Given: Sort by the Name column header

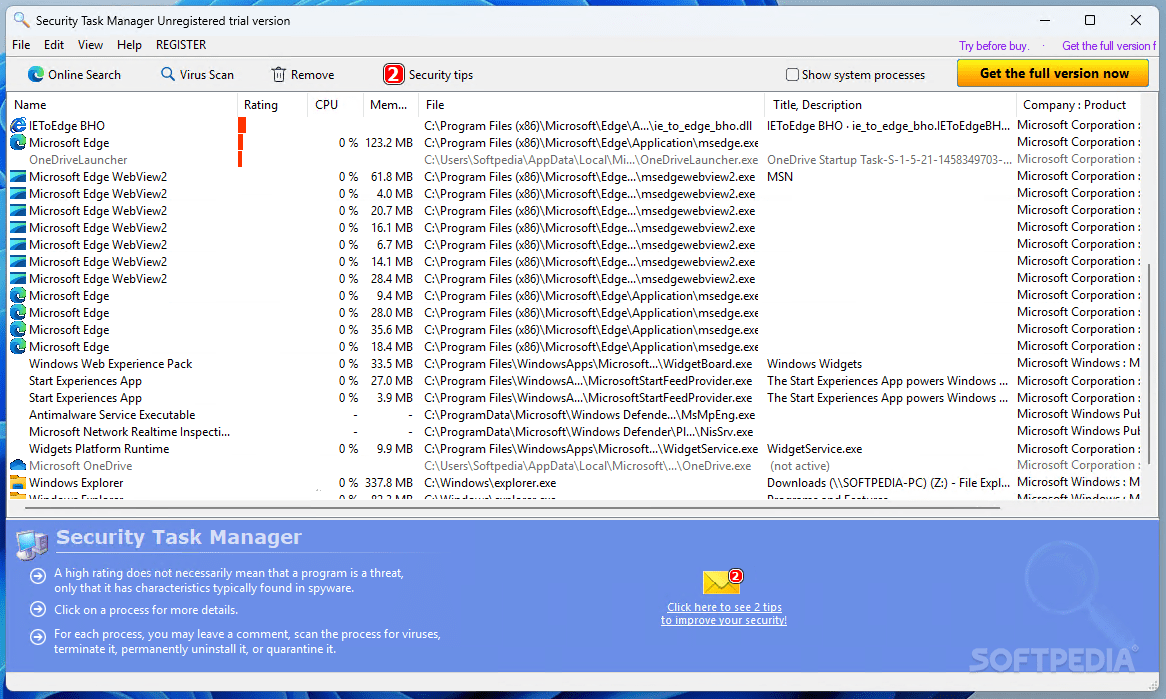Looking at the screenshot, I should click(x=122, y=105).
